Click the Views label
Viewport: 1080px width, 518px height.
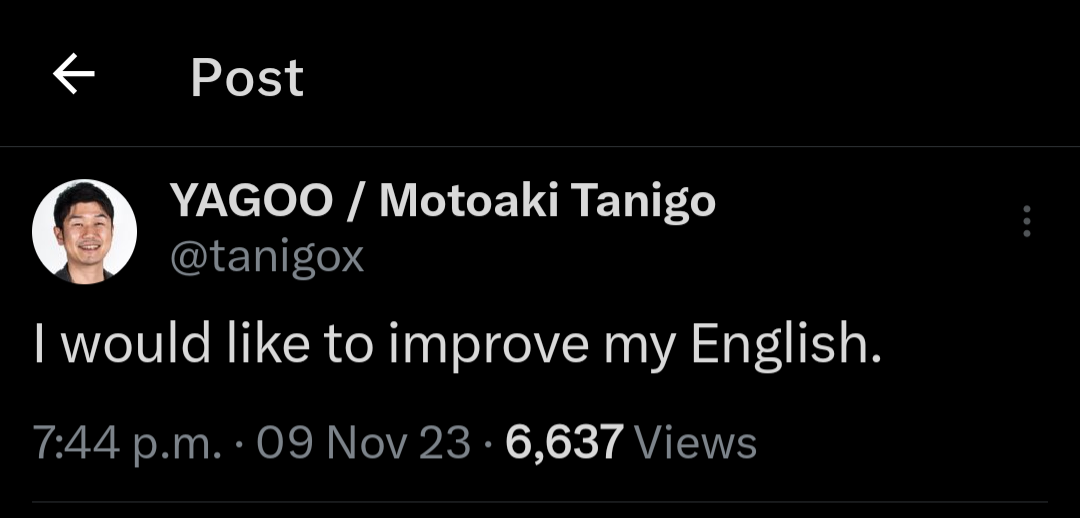pos(695,442)
